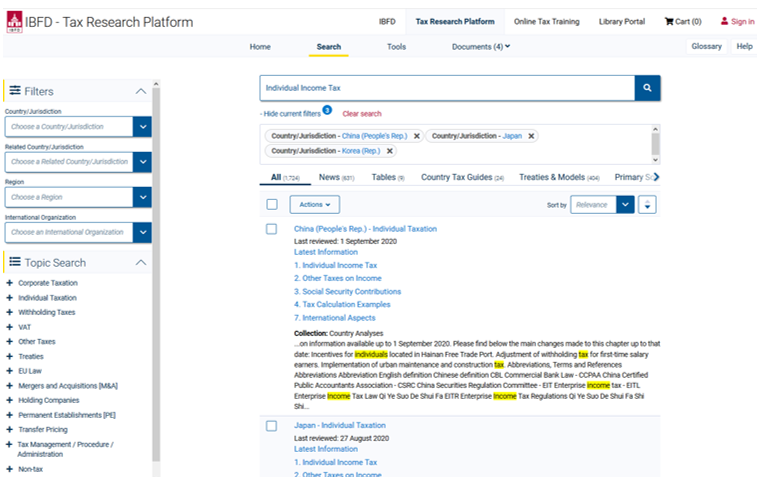759x477 pixels.
Task: Expand Transfer Pricing topic plus icon
Action: (9, 430)
